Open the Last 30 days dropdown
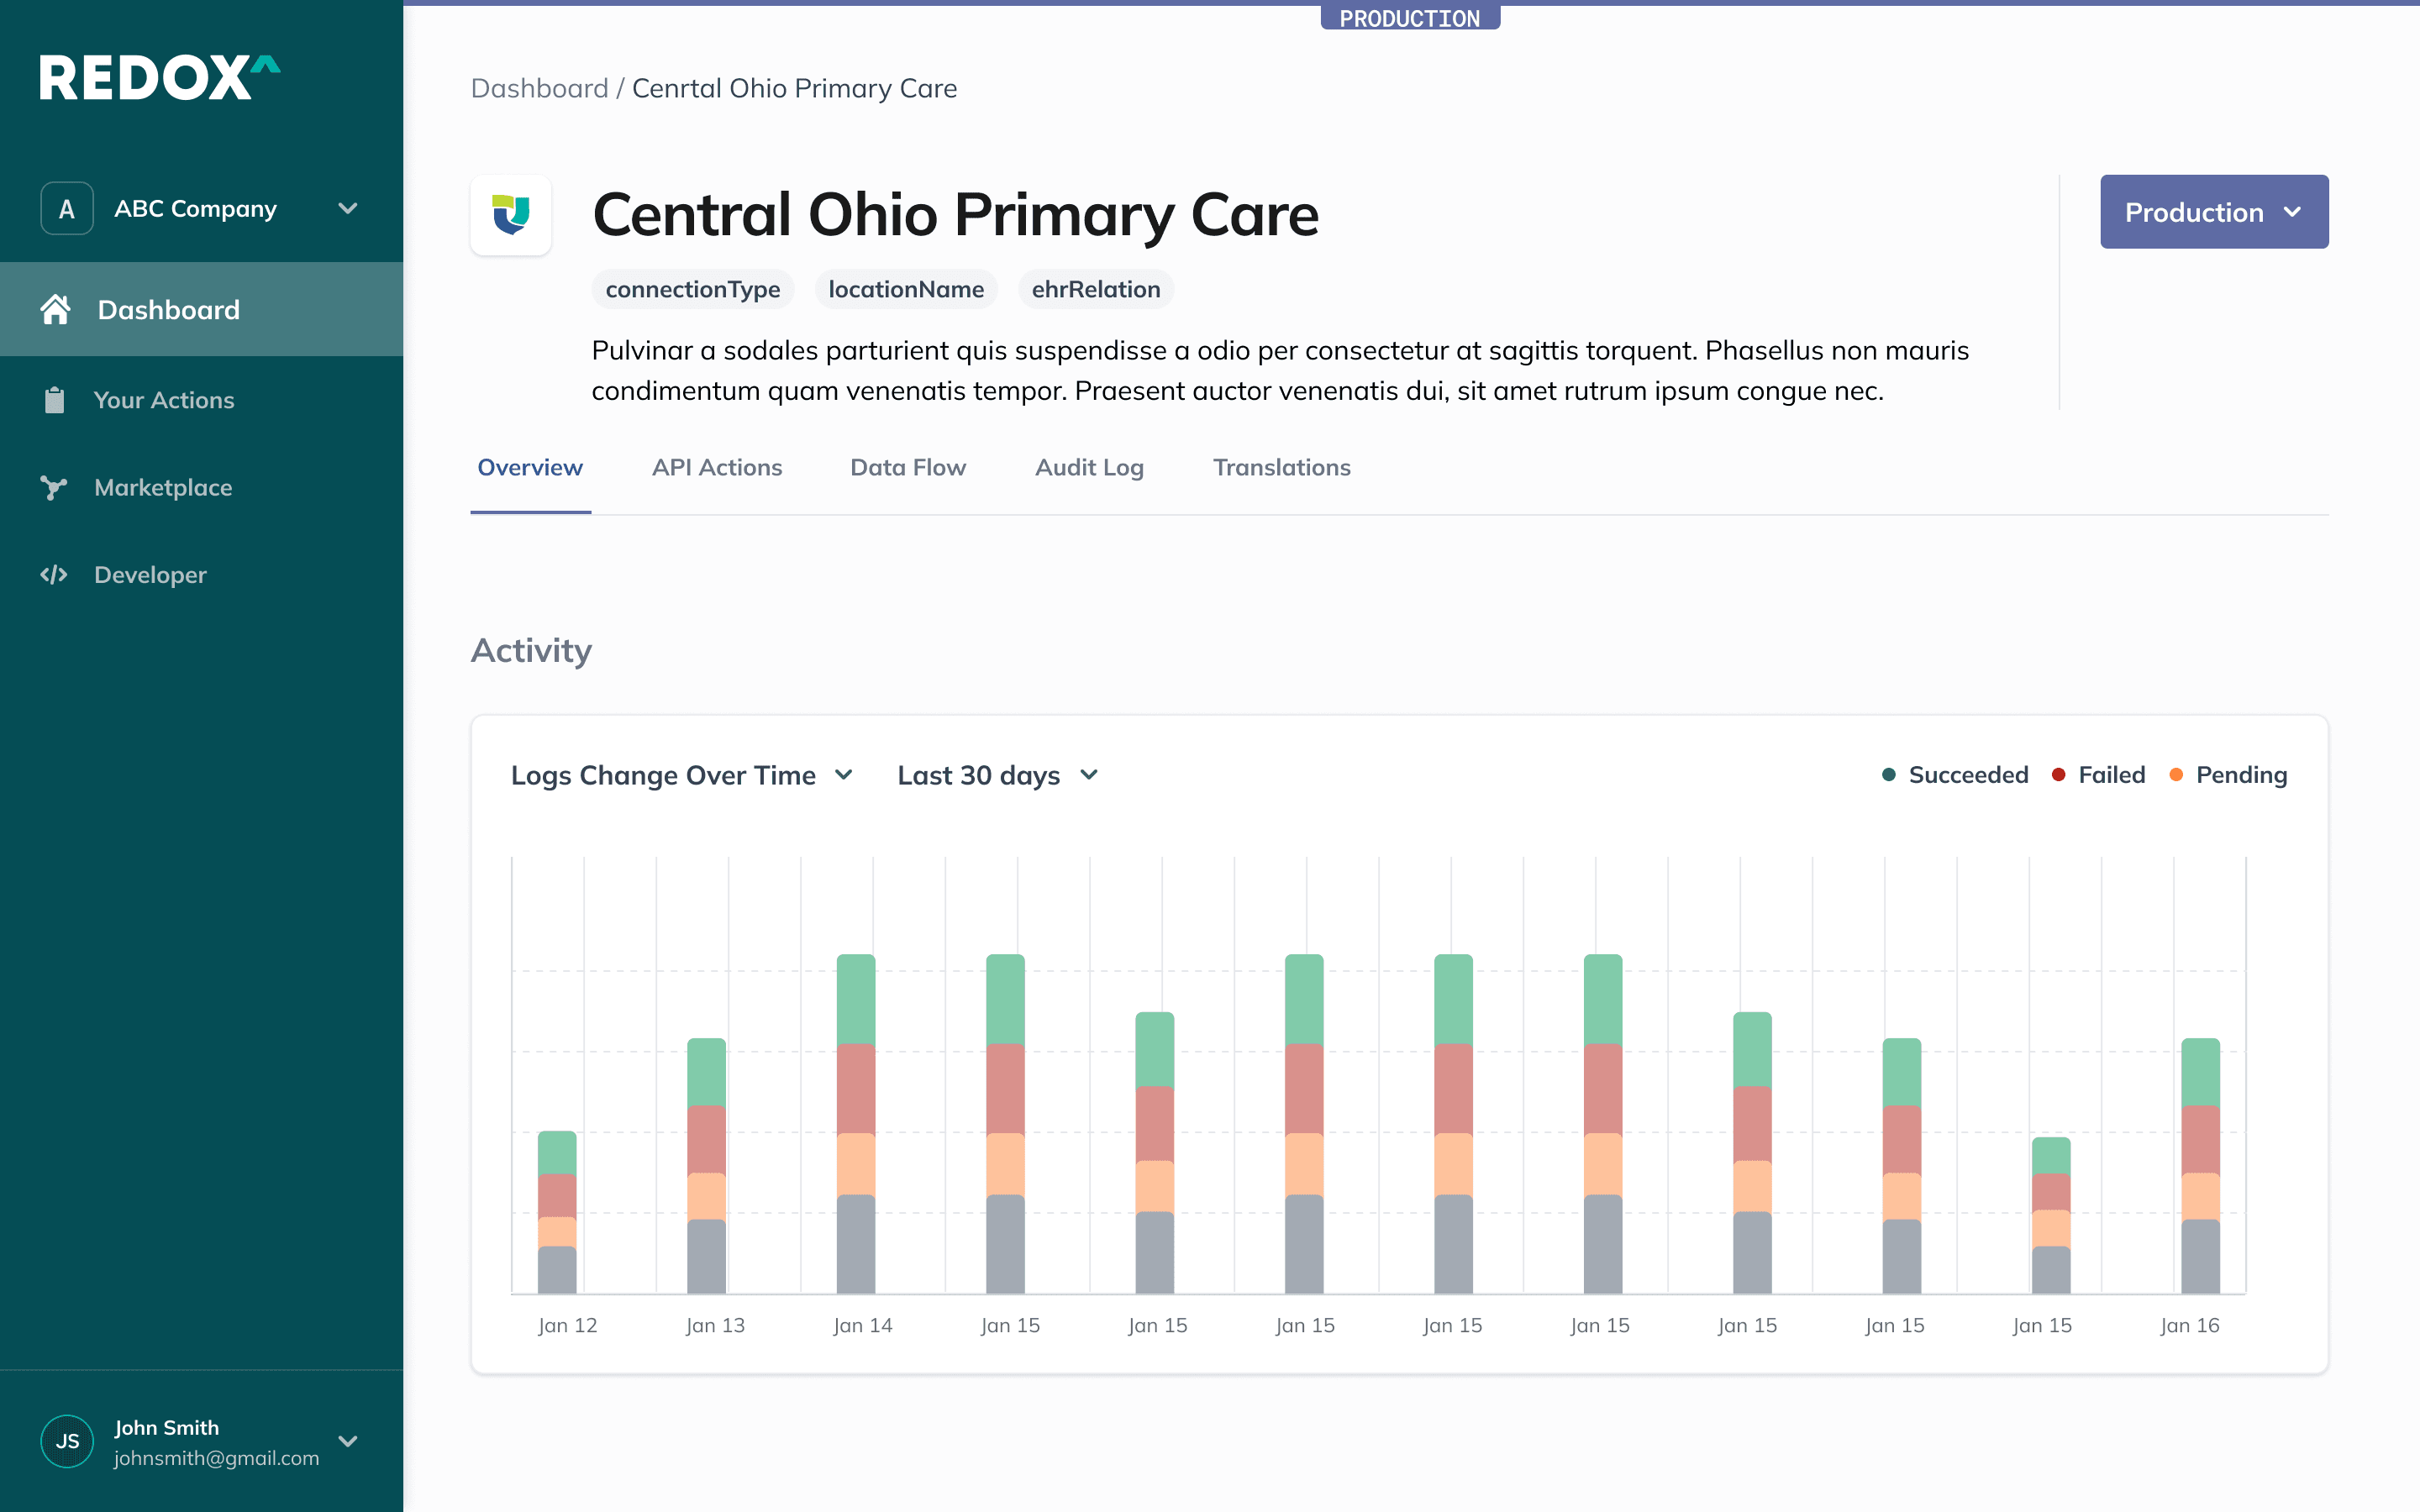 998,775
